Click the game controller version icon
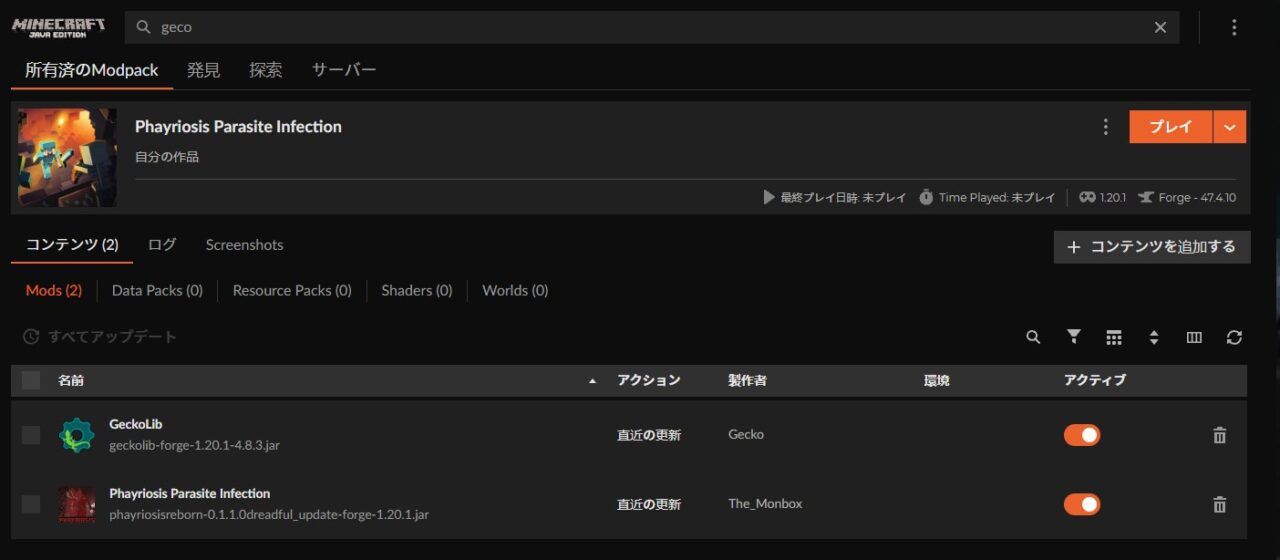1280x560 pixels. tap(1087, 197)
